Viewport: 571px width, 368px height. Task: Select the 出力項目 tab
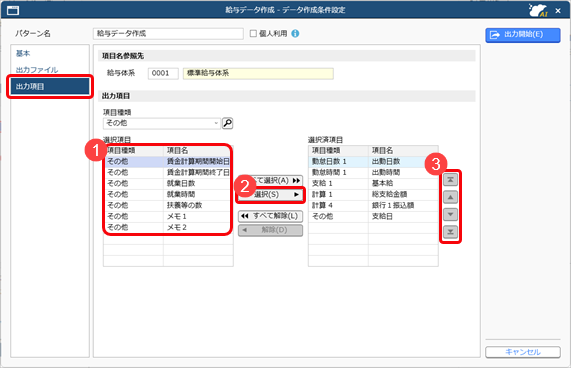(50, 87)
